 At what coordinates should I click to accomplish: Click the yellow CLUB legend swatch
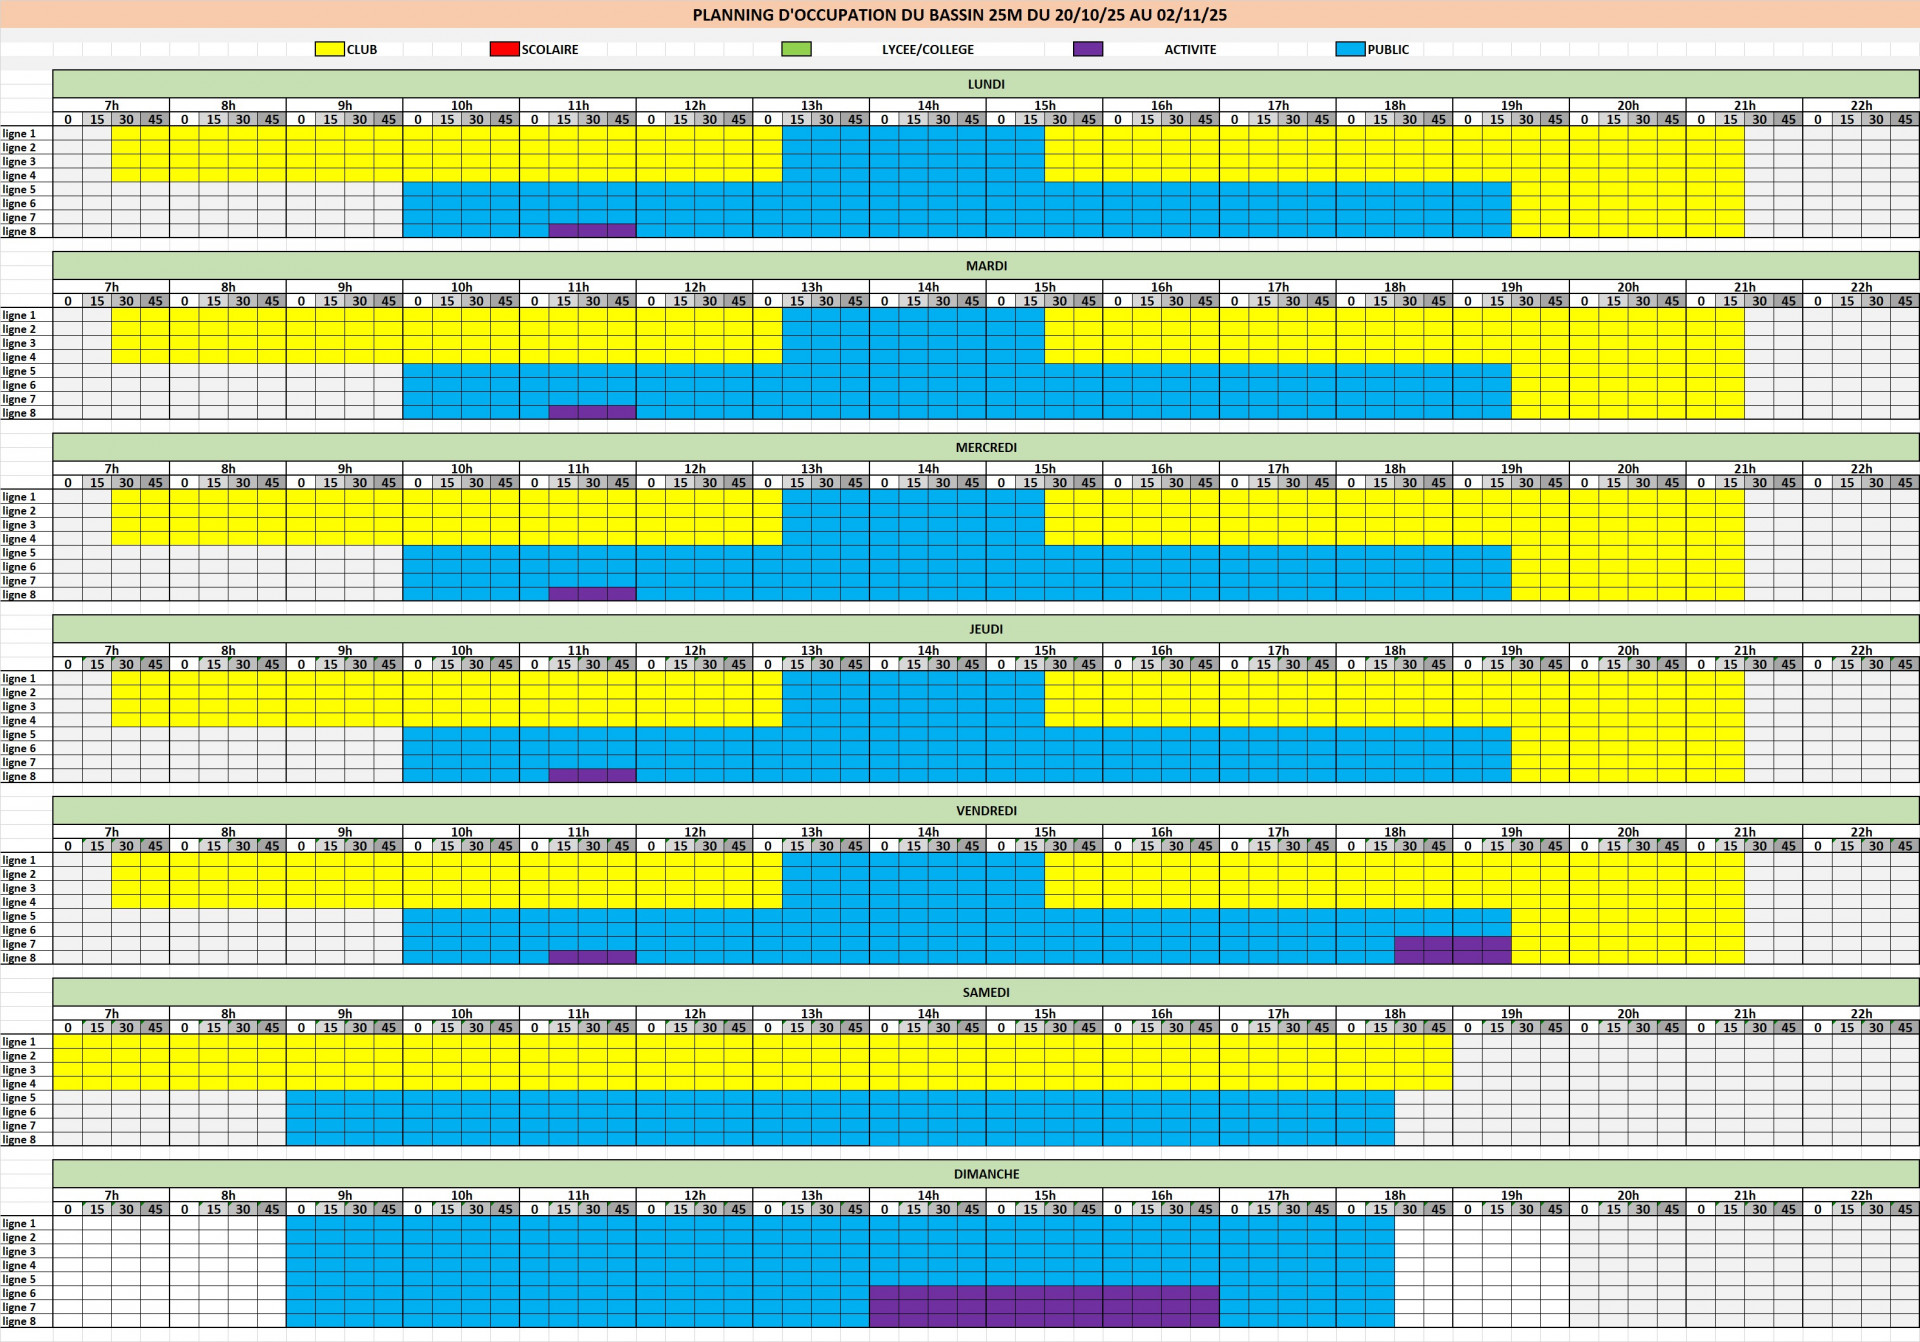(329, 49)
